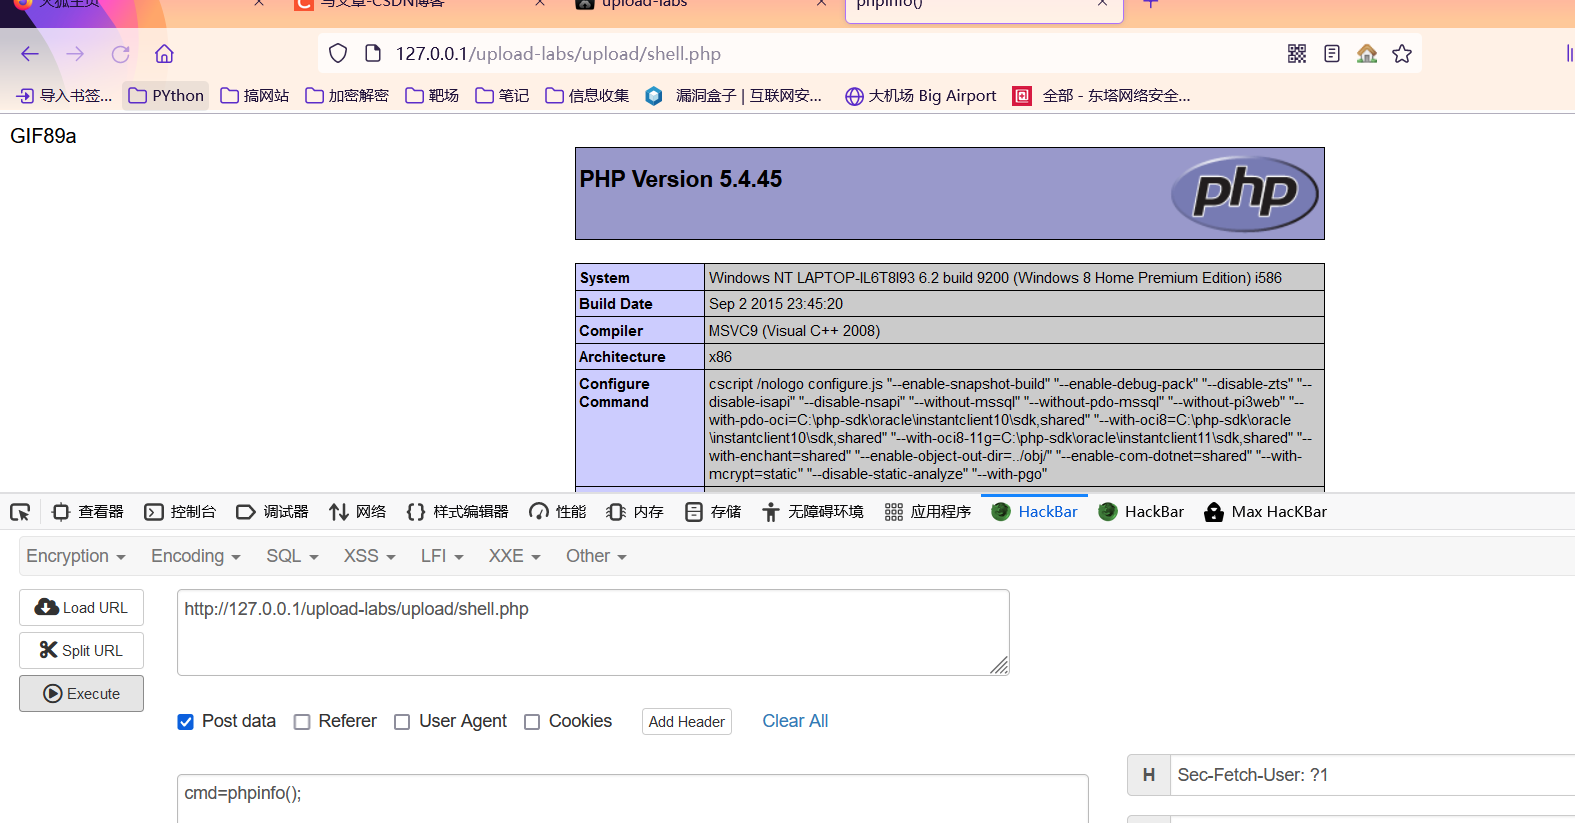Viewport: 1575px width, 823px height.
Task: Activate the element picker icon in devtools
Action: [20, 512]
